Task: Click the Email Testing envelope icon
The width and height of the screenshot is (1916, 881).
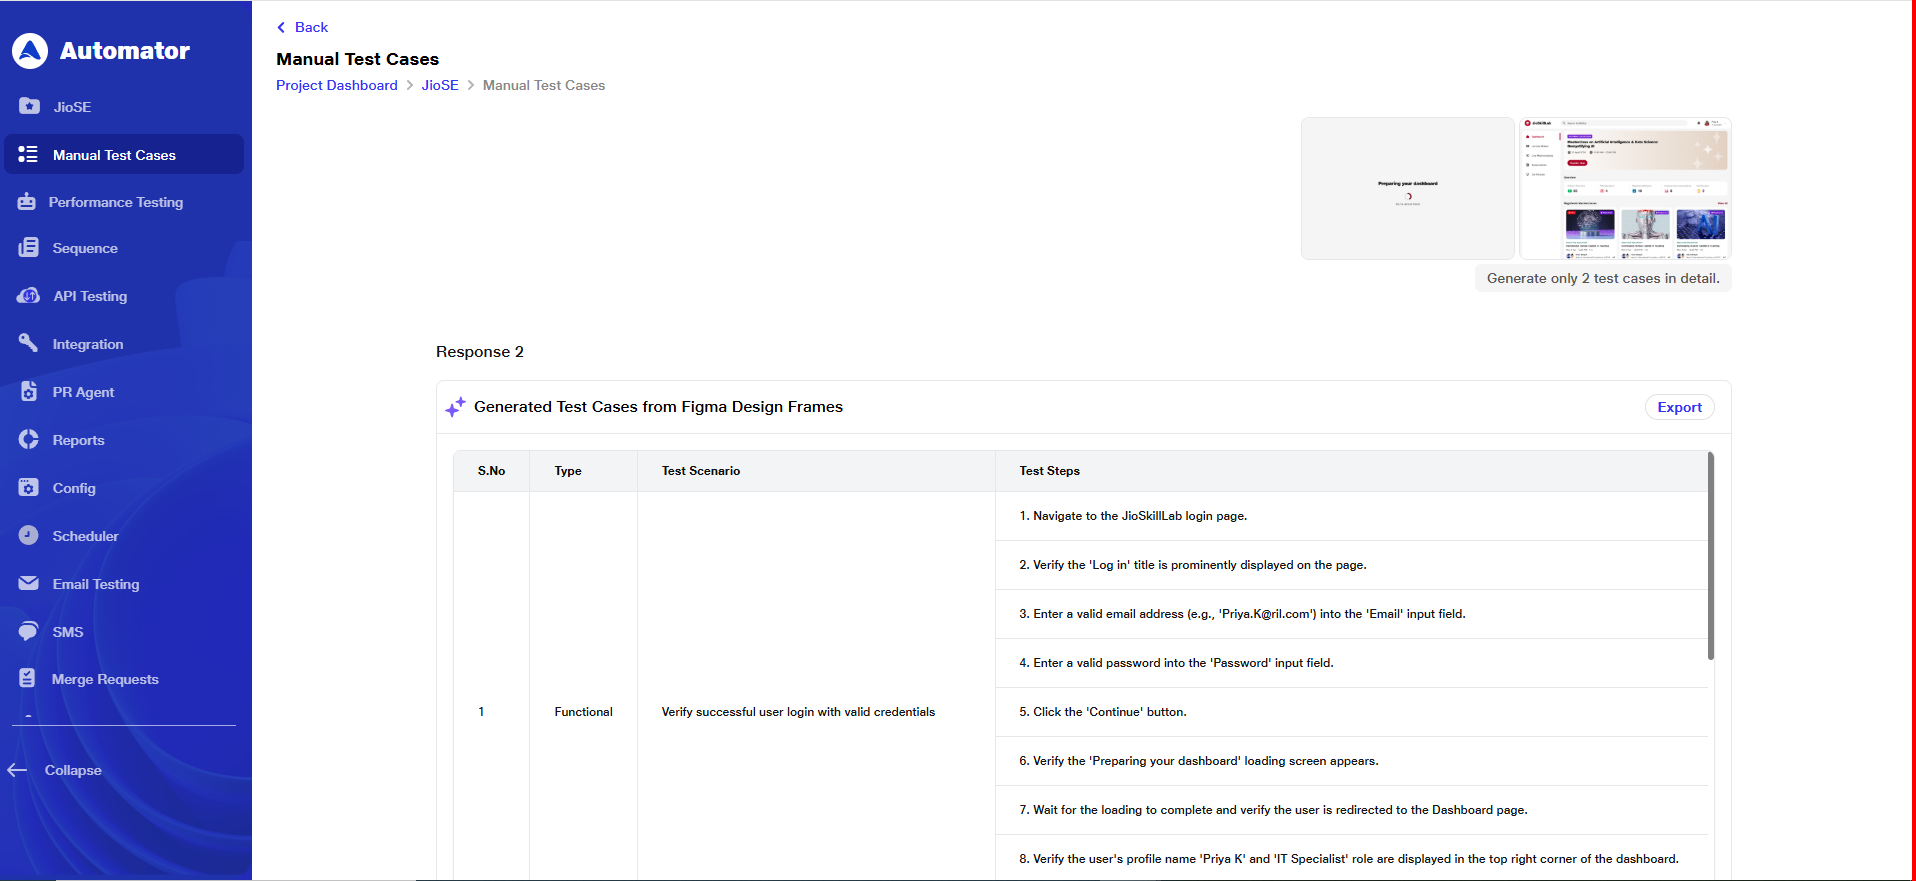Action: pos(29,583)
